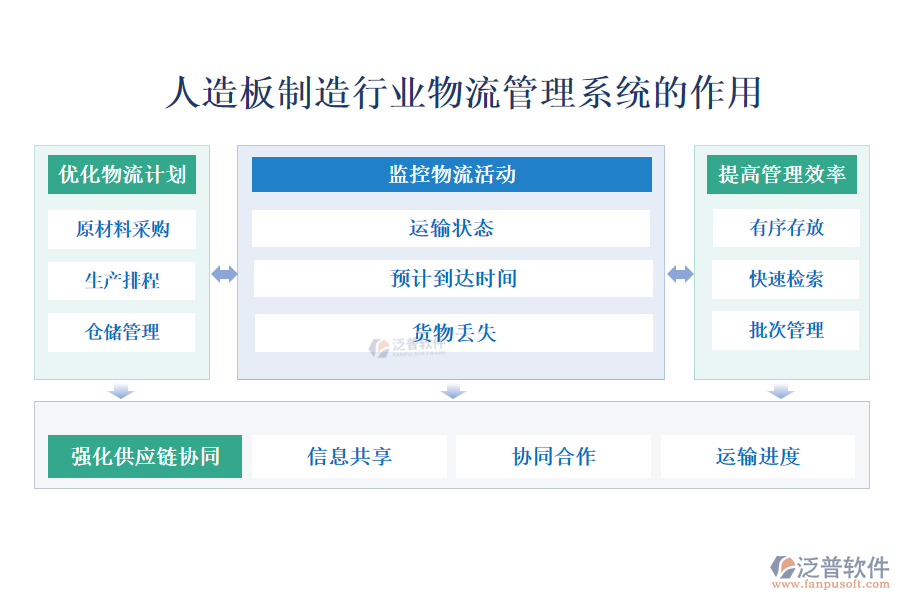Screen dimensions: 900x600
Task: Click the 运输状态 row
Action: 451,228
